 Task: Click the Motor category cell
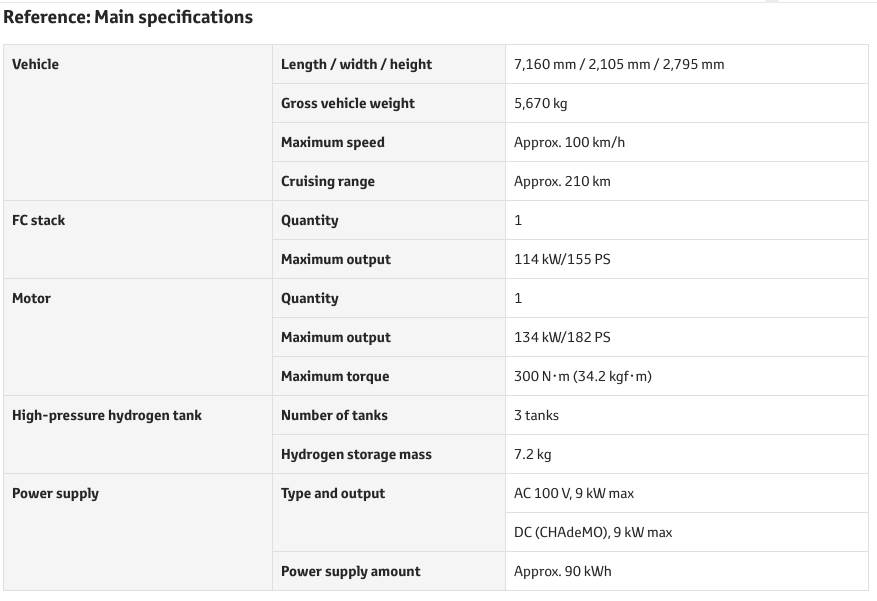pos(31,298)
